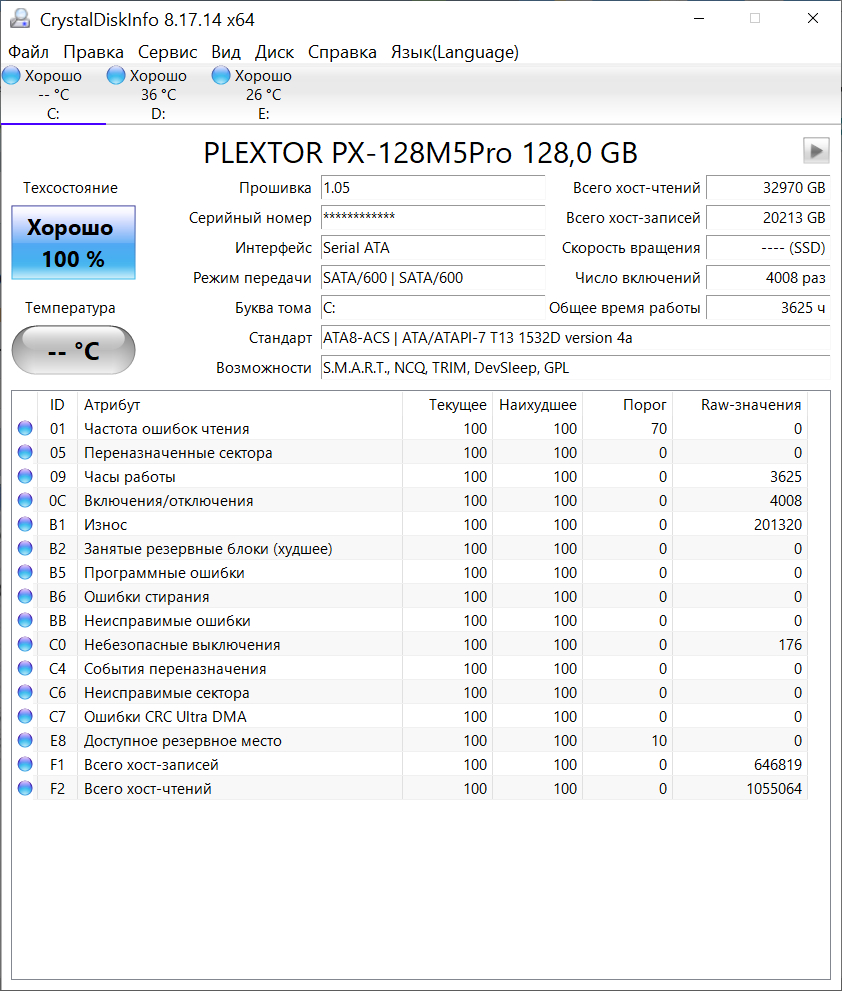Screen dimensions: 842x991
Task: Click the ATA8-ACS standard field
Action: pos(576,337)
